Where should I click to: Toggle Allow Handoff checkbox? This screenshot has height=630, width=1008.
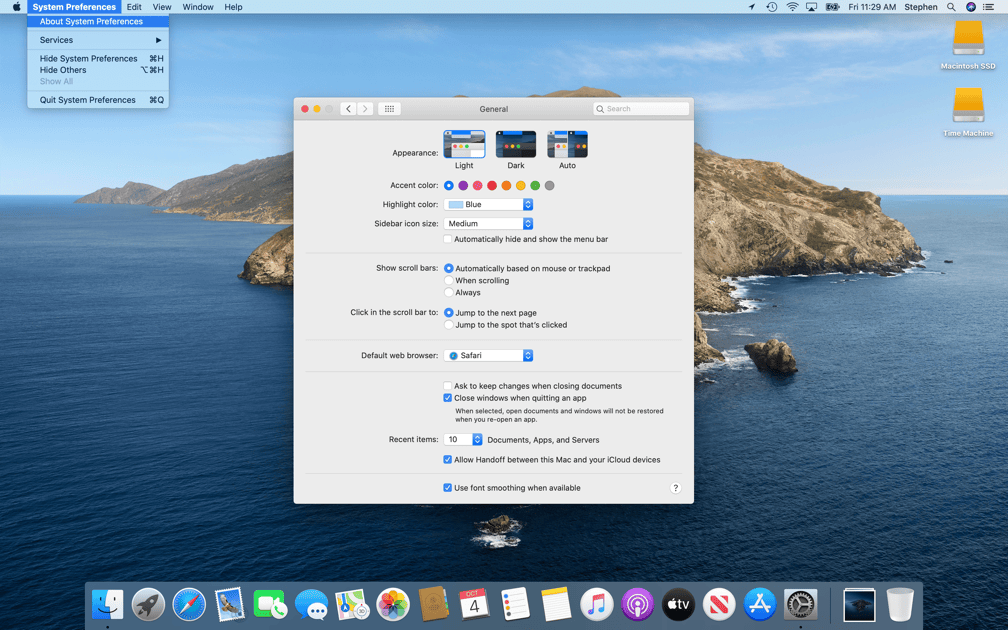tap(447, 460)
